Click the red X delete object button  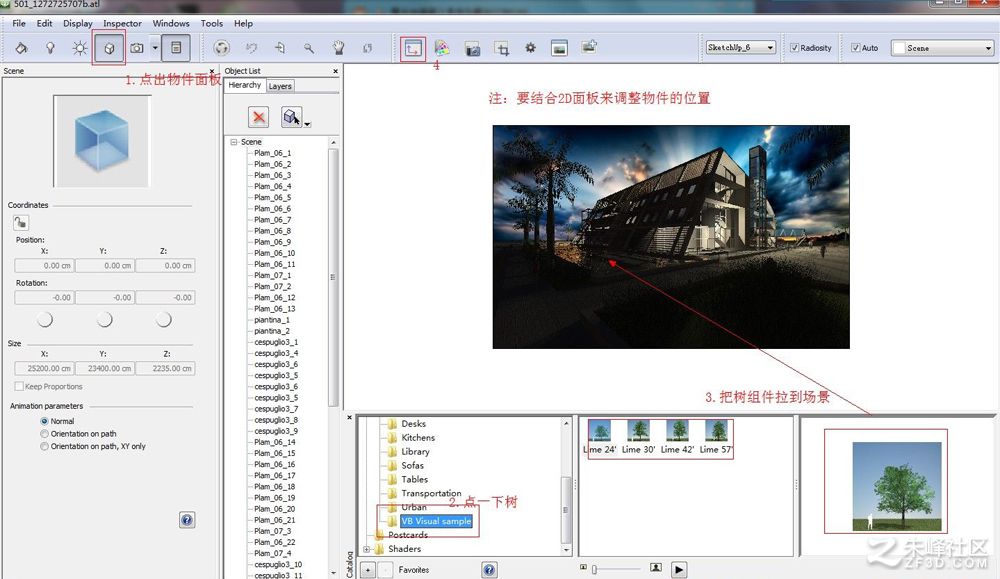pos(258,117)
